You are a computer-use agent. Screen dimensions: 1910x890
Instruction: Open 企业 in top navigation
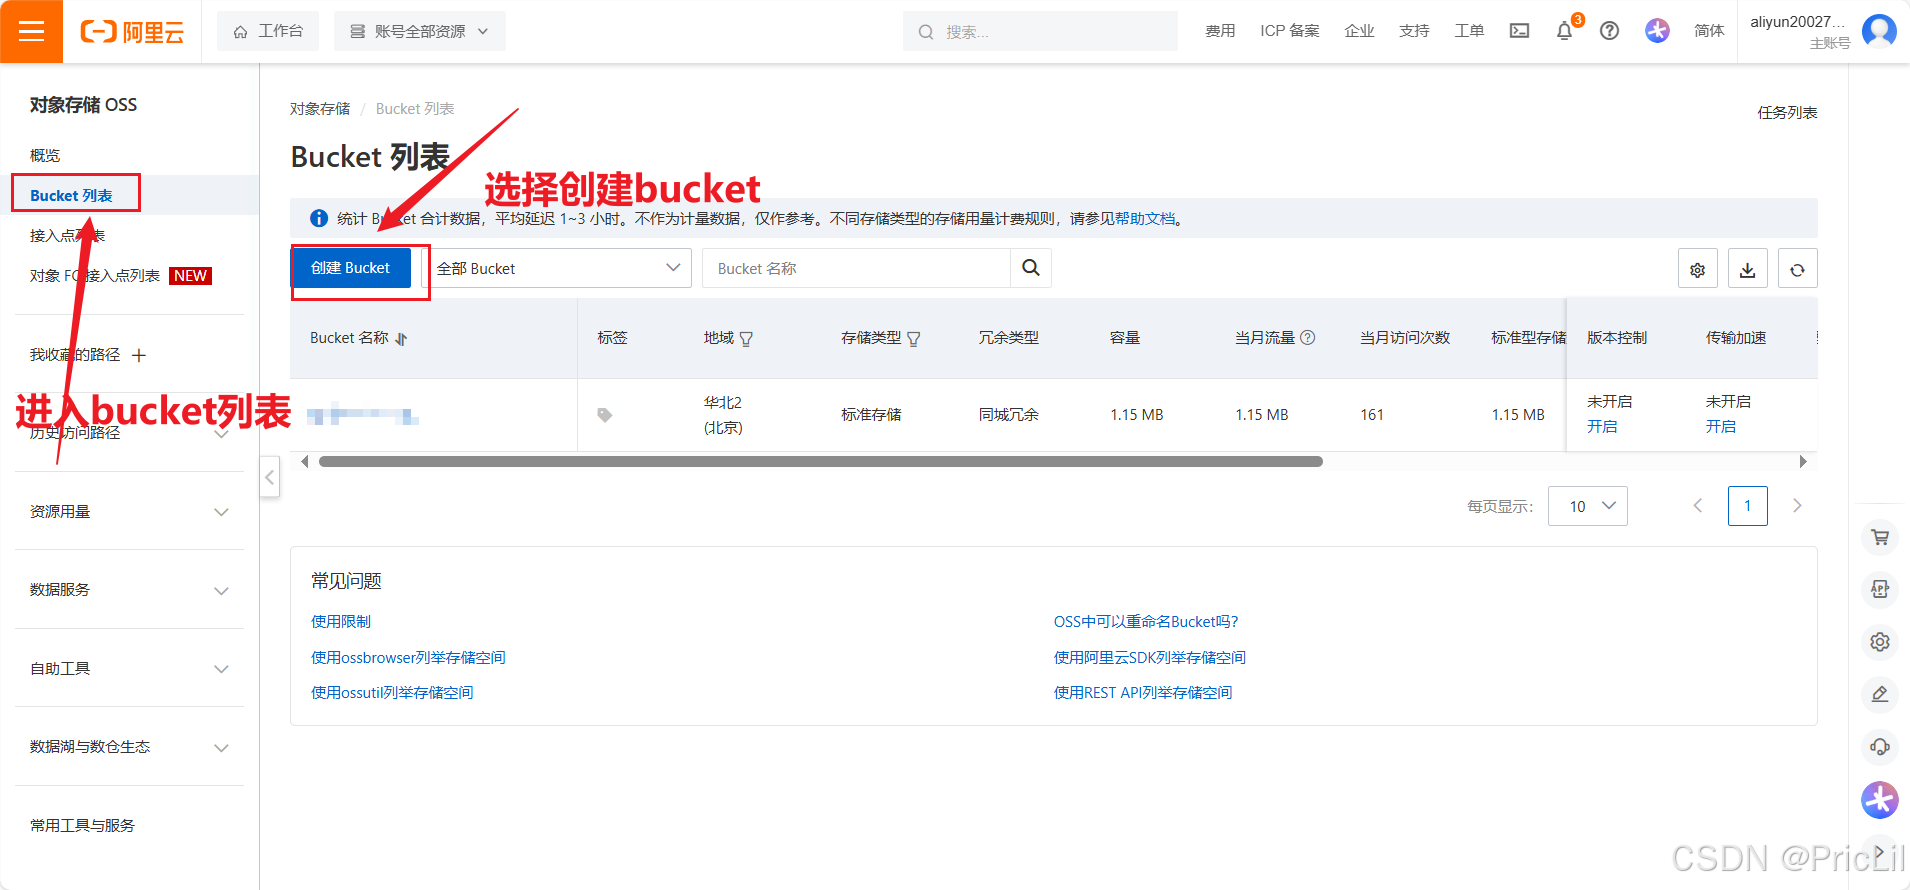click(1359, 31)
